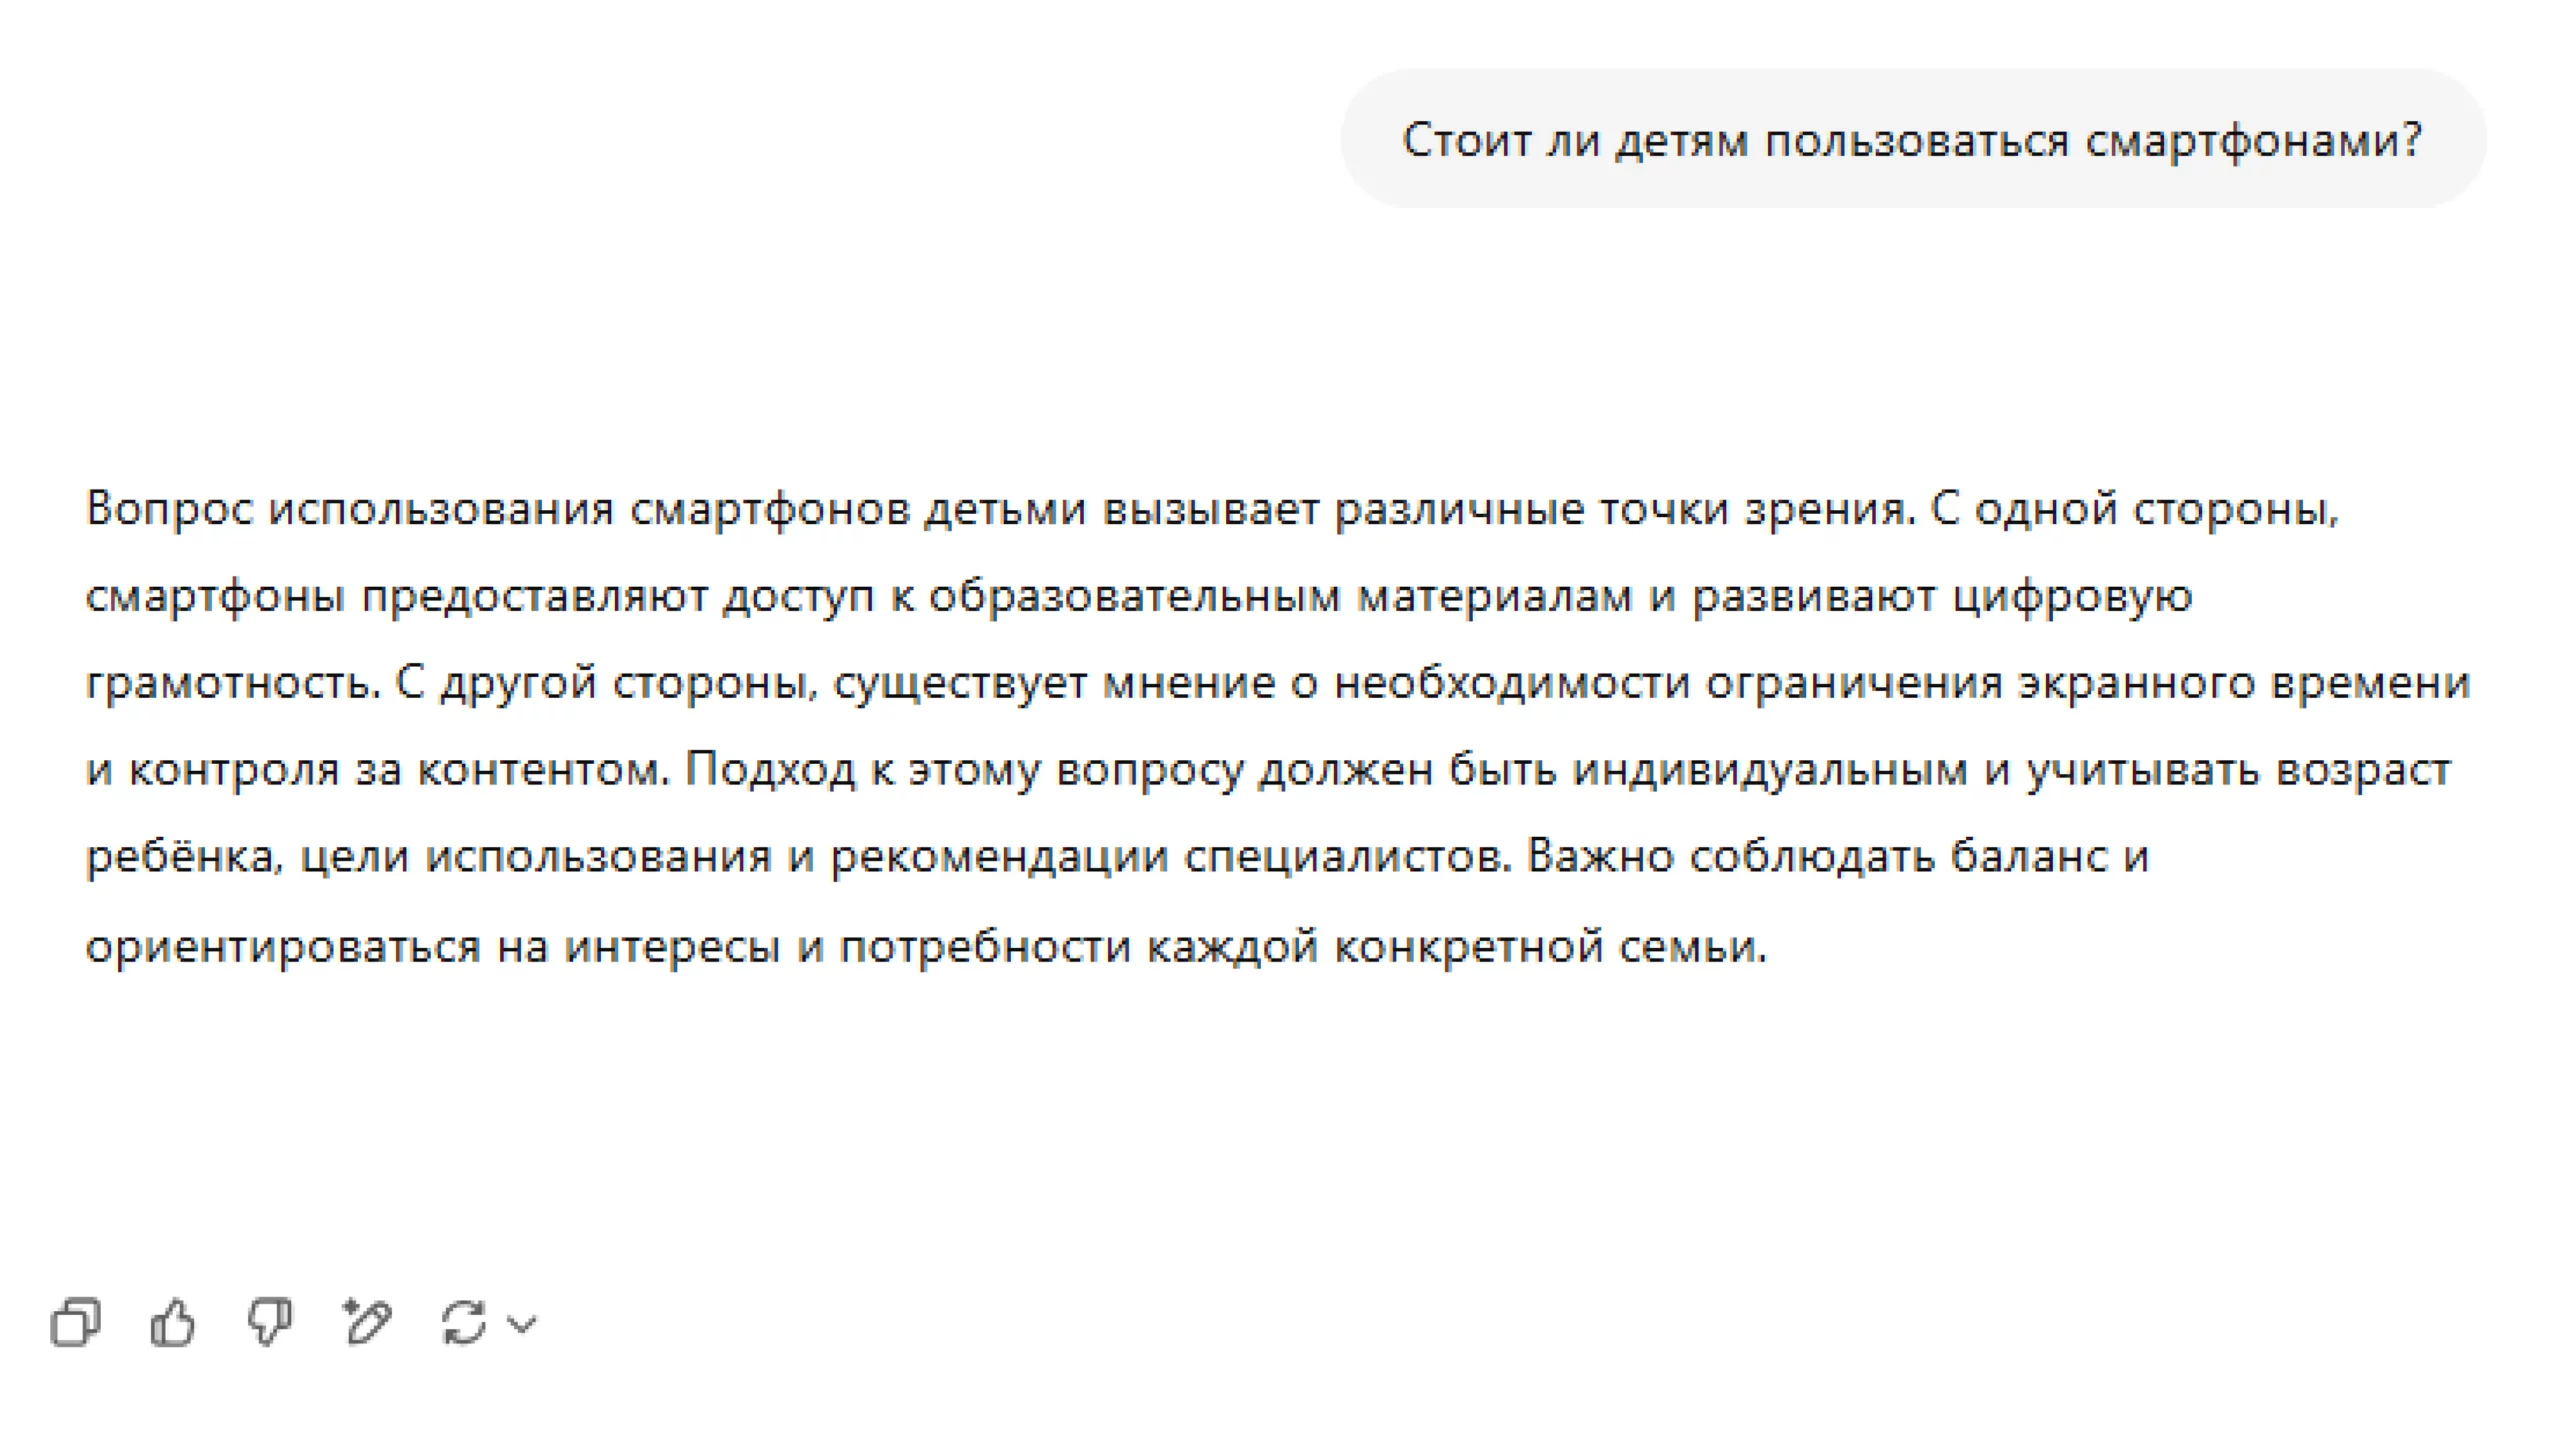This screenshot has width=2560, height=1437.
Task: Click the word "предоставляют" in the reply
Action: tap(534, 596)
